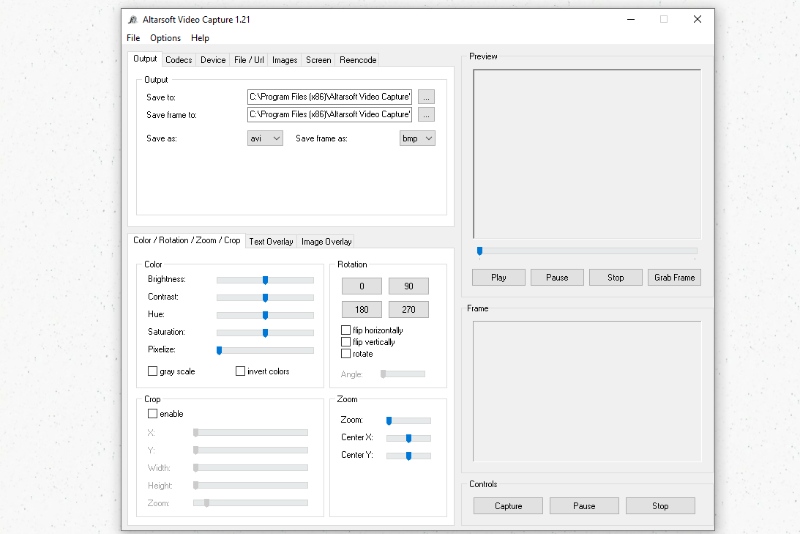Click the Crop Height slider
The height and width of the screenshot is (534, 800).
click(x=251, y=486)
